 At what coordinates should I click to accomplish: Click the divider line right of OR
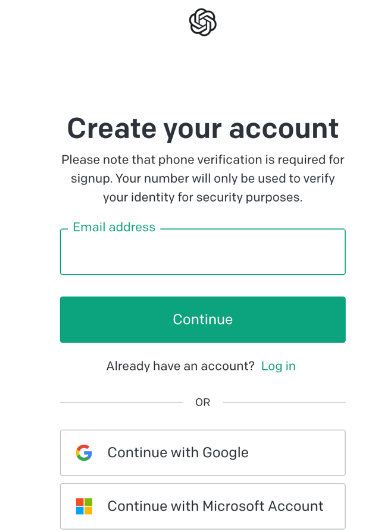click(284, 402)
